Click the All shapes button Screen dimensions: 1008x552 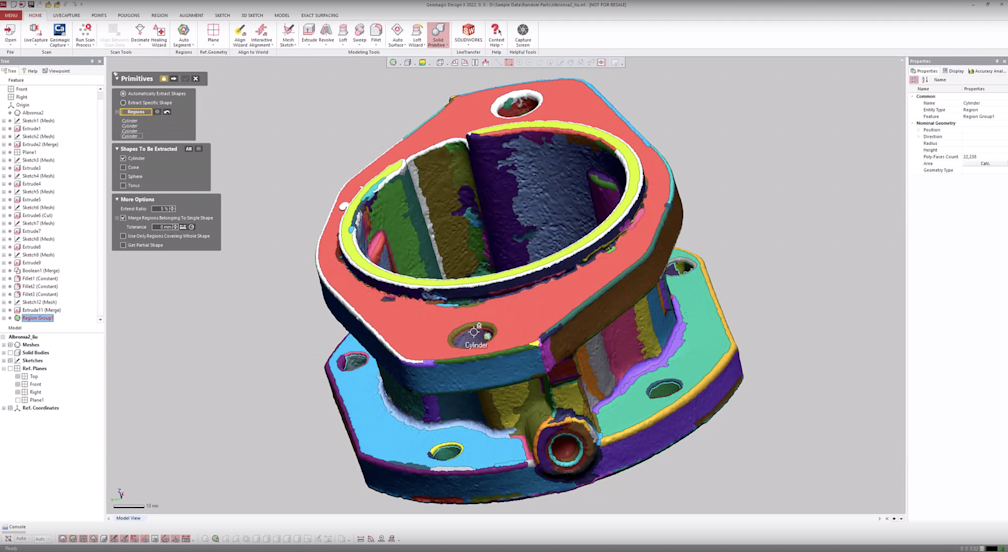point(188,149)
